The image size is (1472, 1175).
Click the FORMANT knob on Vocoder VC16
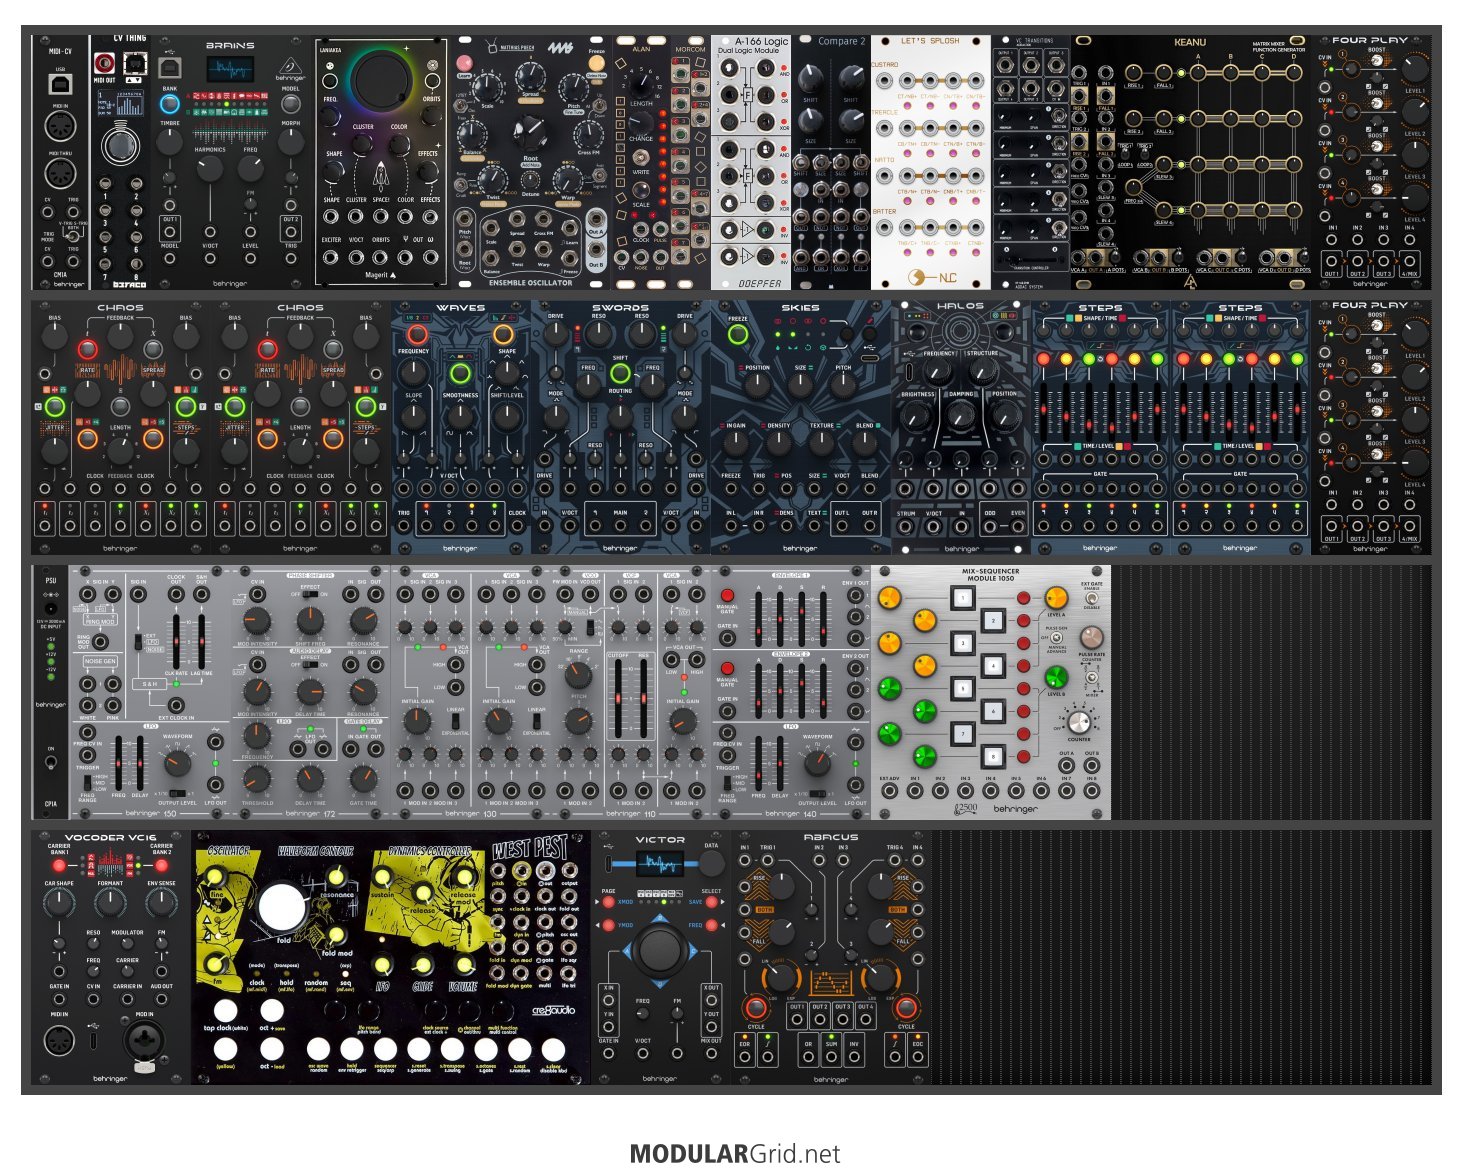pyautogui.click(x=110, y=903)
